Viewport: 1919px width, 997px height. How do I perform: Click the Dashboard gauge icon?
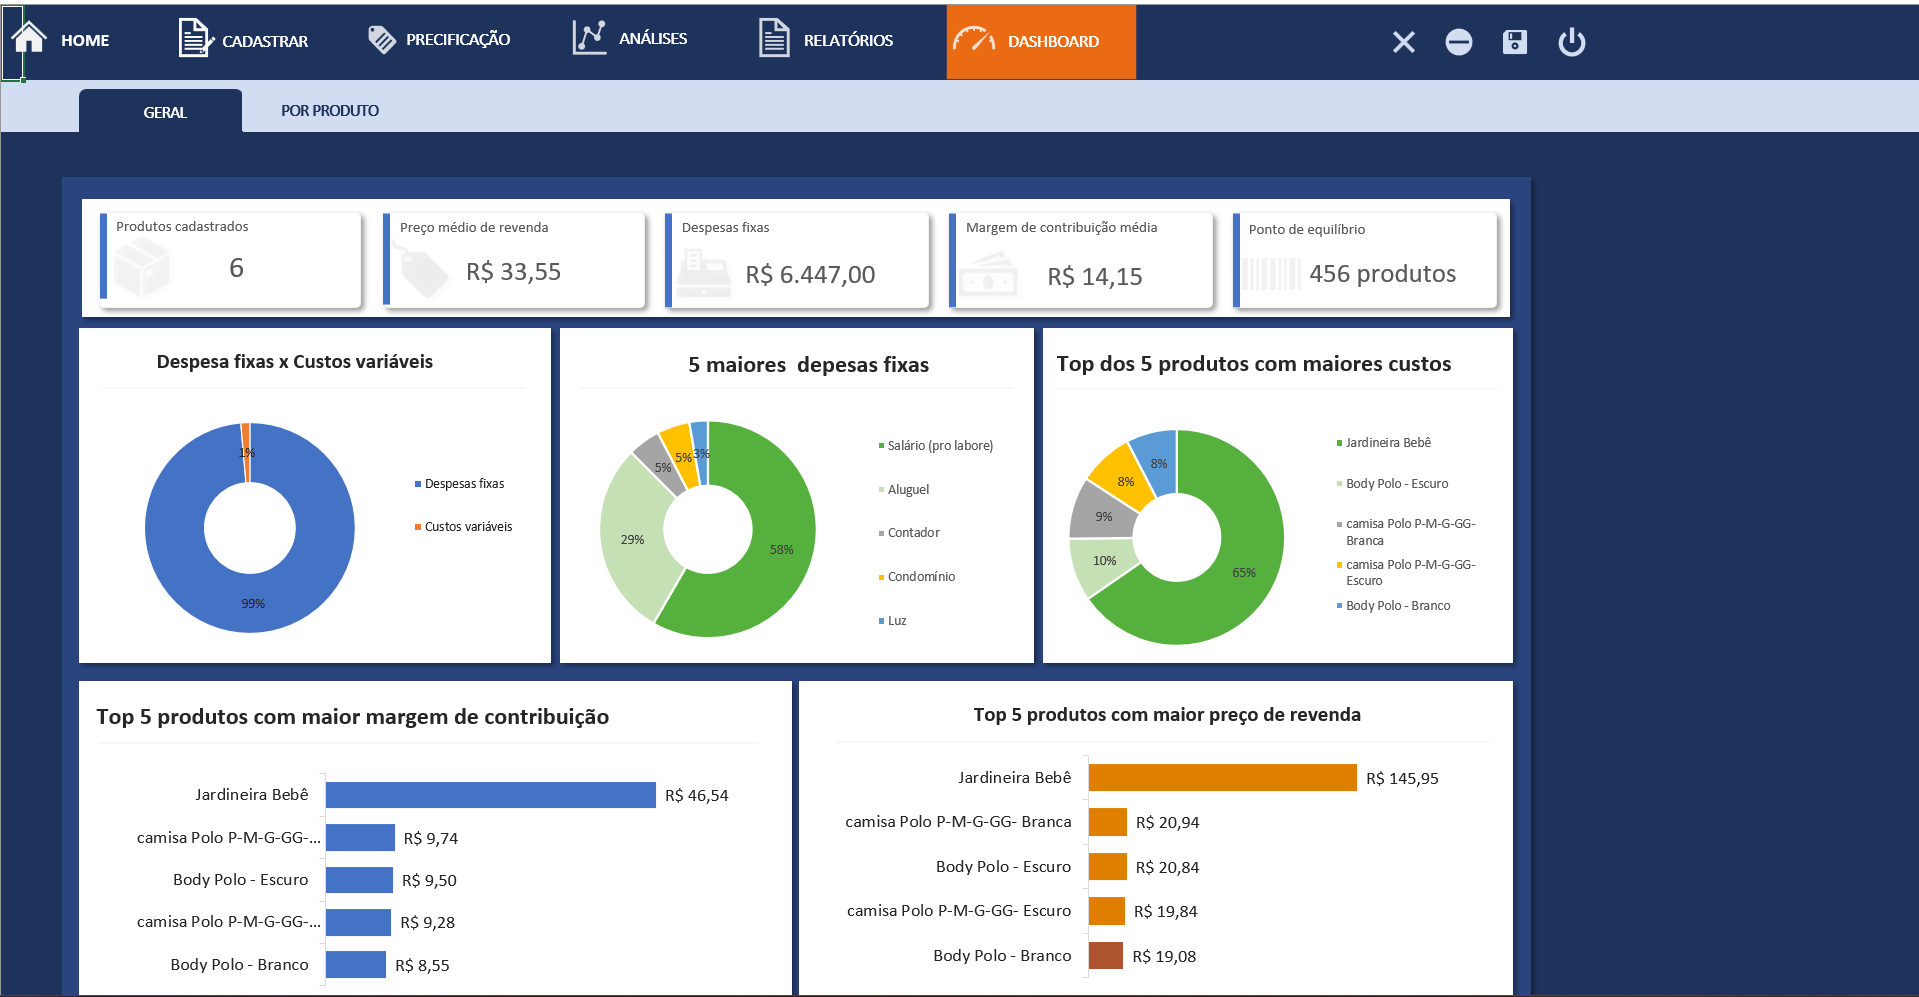pyautogui.click(x=973, y=40)
